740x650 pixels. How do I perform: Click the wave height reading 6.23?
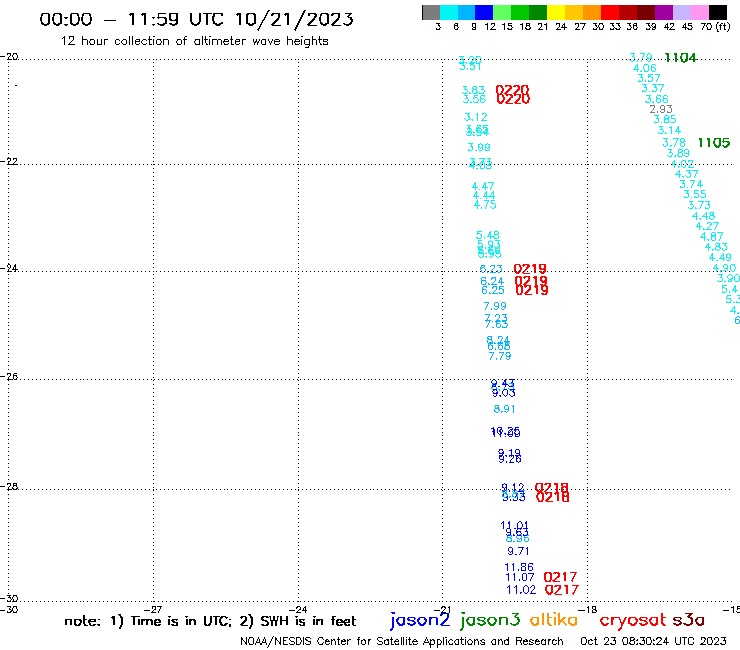point(491,269)
